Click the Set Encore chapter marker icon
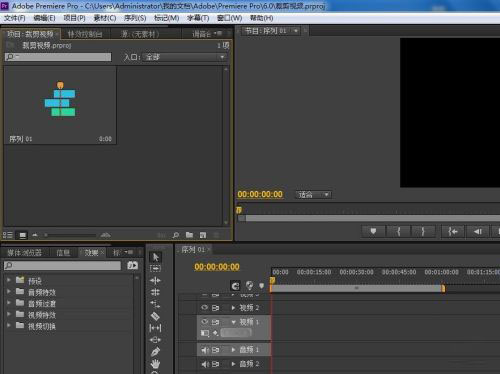 tap(249, 285)
